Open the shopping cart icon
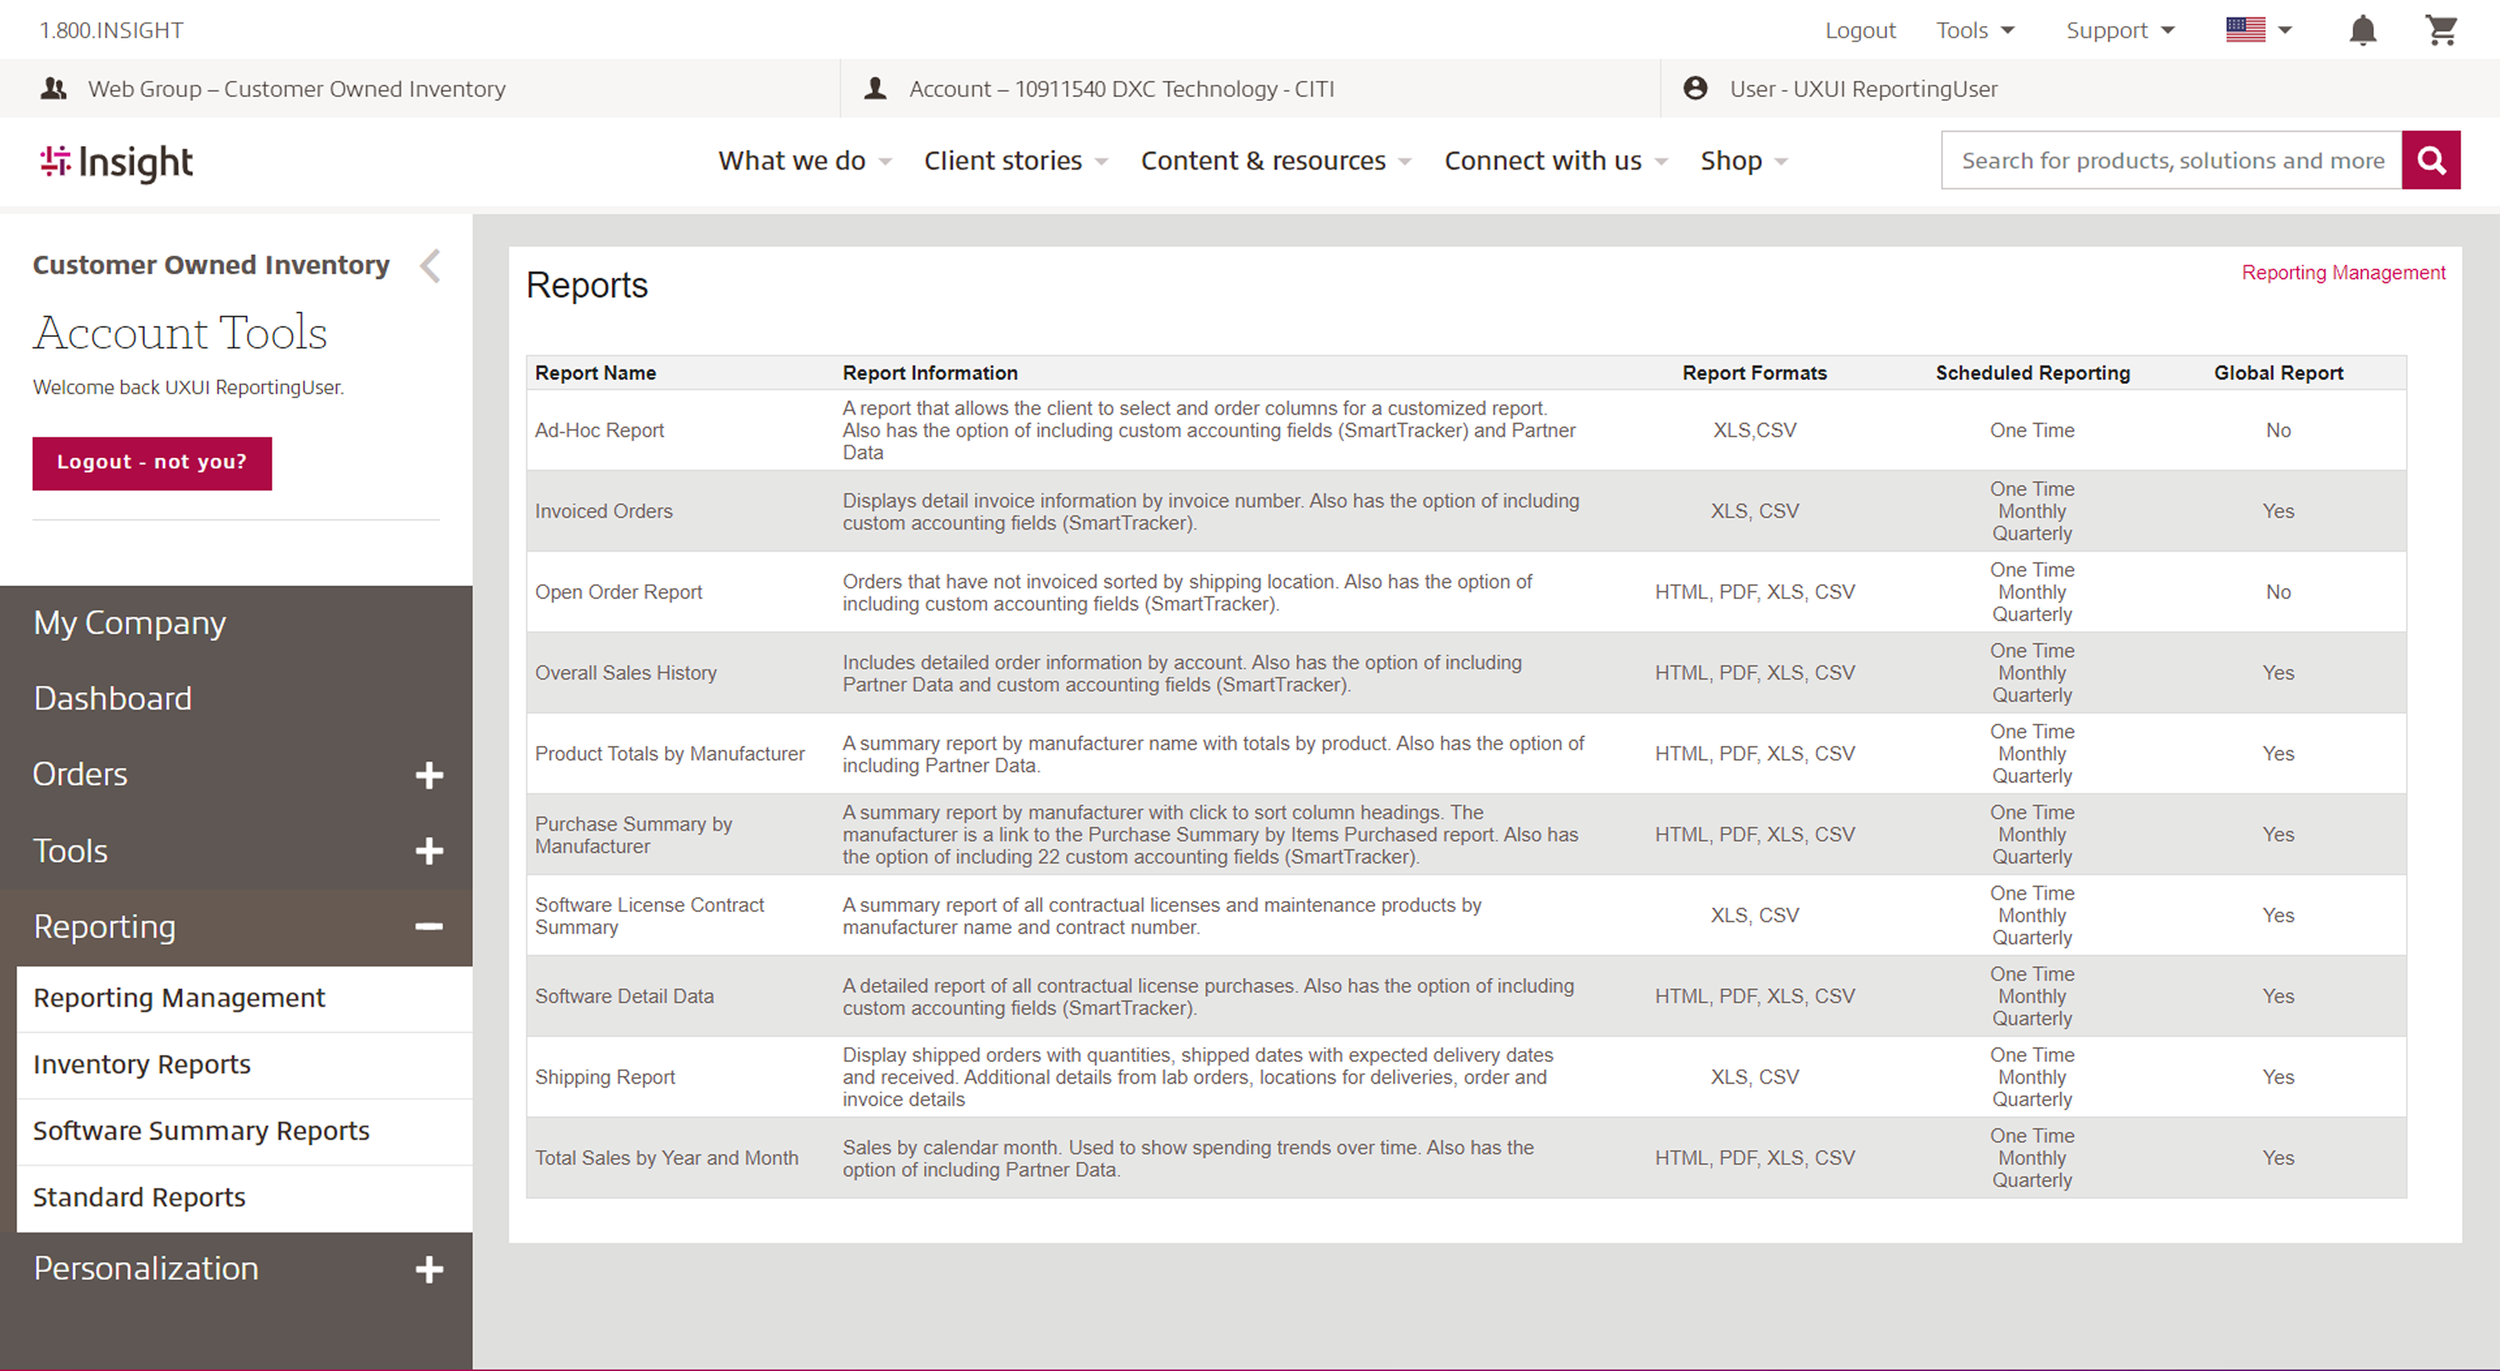The height and width of the screenshot is (1371, 2500). 2441,30
